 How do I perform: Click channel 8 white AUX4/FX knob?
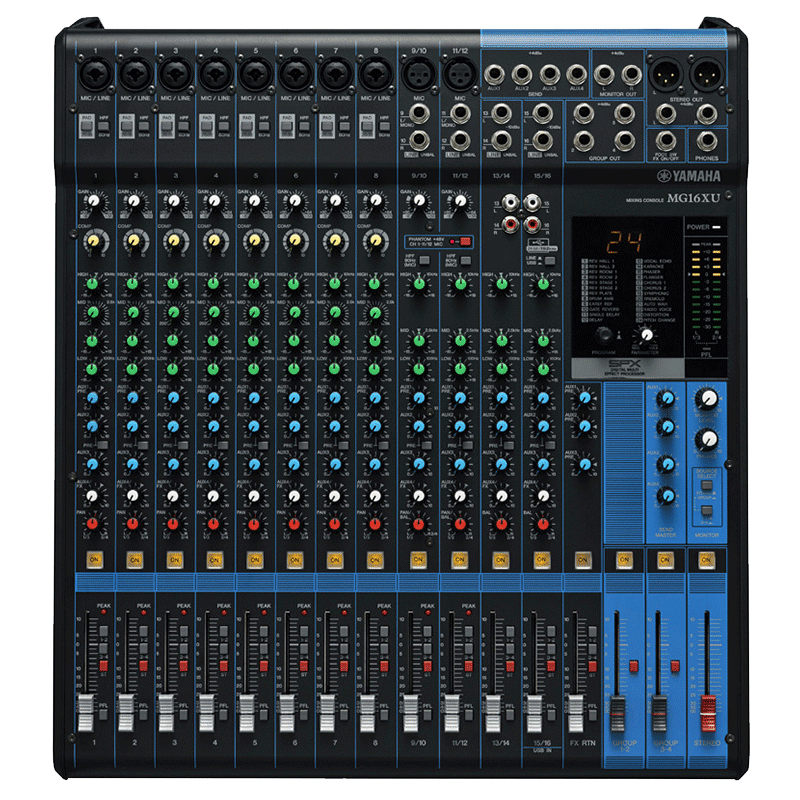(374, 495)
